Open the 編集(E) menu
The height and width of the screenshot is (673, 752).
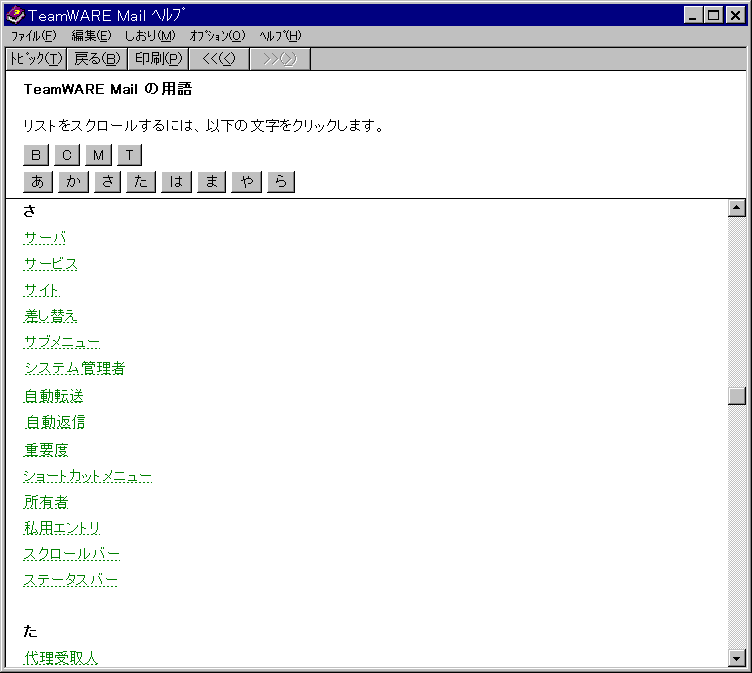point(91,36)
